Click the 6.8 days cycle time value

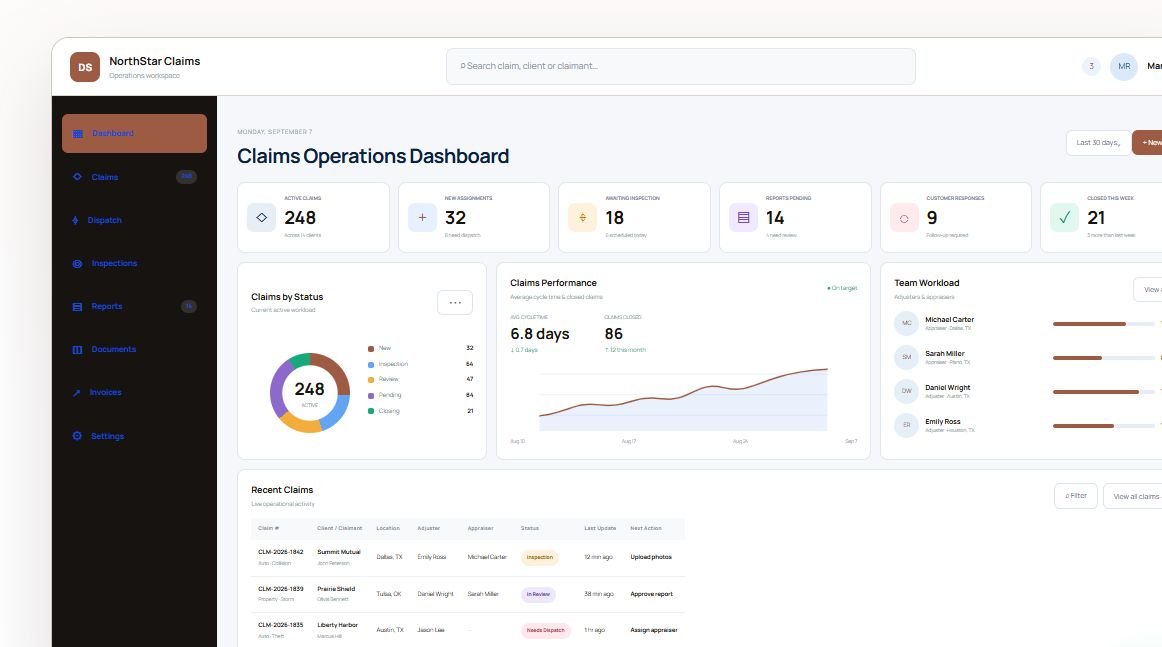point(540,334)
